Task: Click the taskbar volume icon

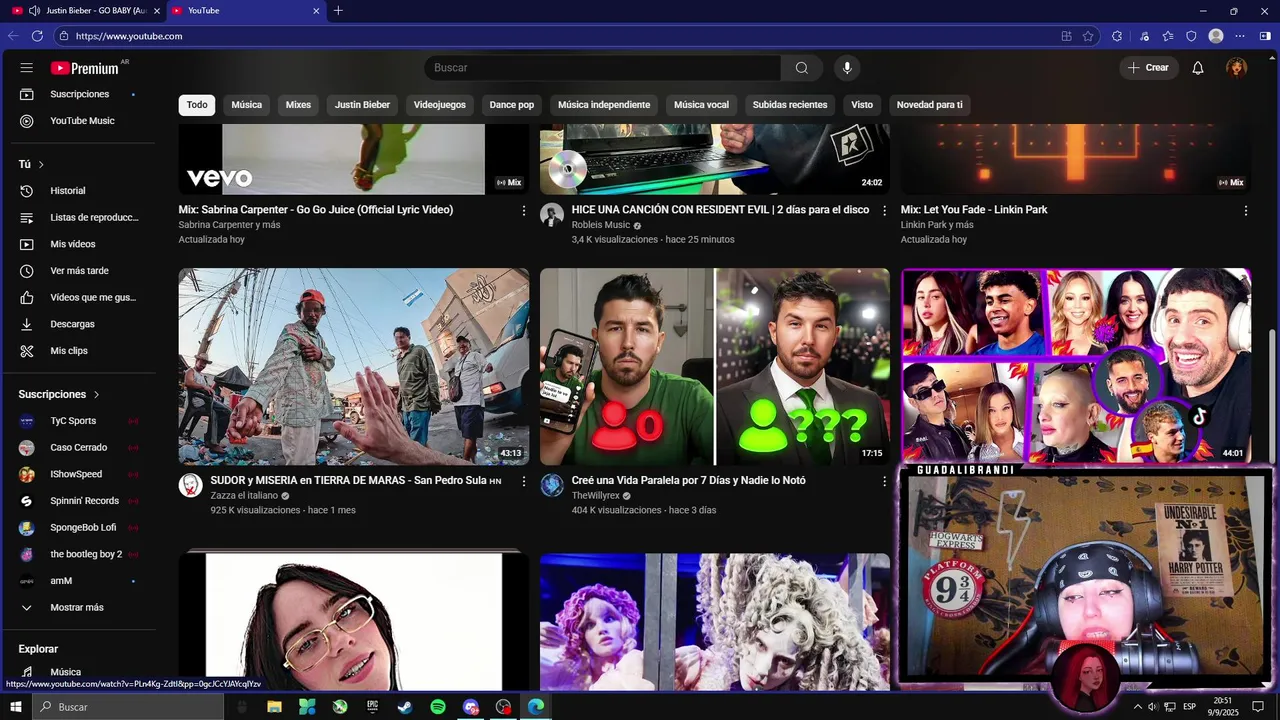Action: pyautogui.click(x=1153, y=707)
